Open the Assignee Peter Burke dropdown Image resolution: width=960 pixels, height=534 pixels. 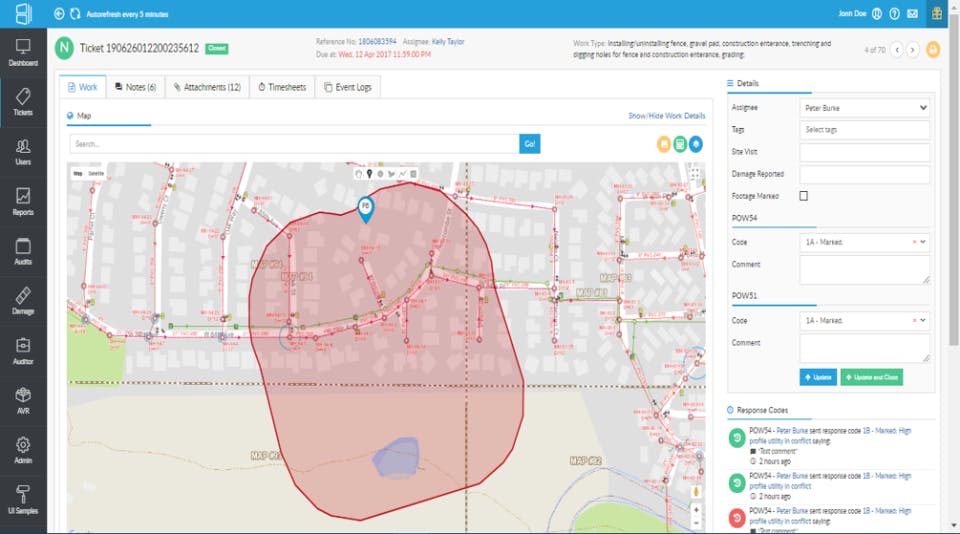[x=864, y=108]
